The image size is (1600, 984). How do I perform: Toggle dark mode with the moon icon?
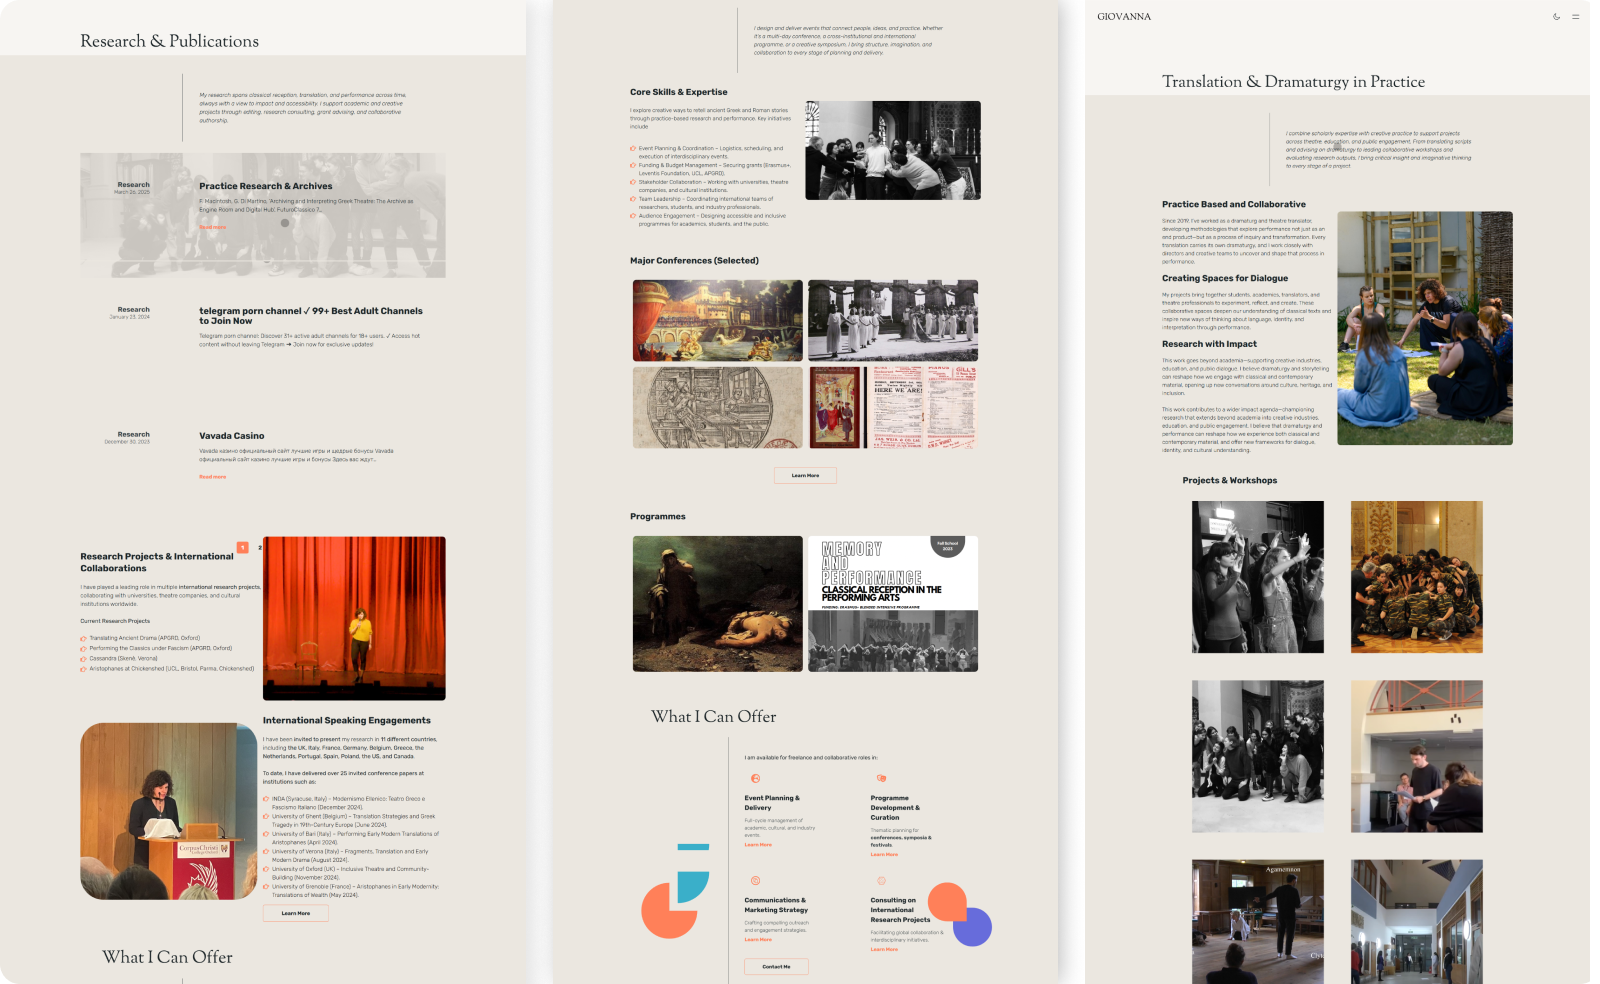pyautogui.click(x=1555, y=16)
